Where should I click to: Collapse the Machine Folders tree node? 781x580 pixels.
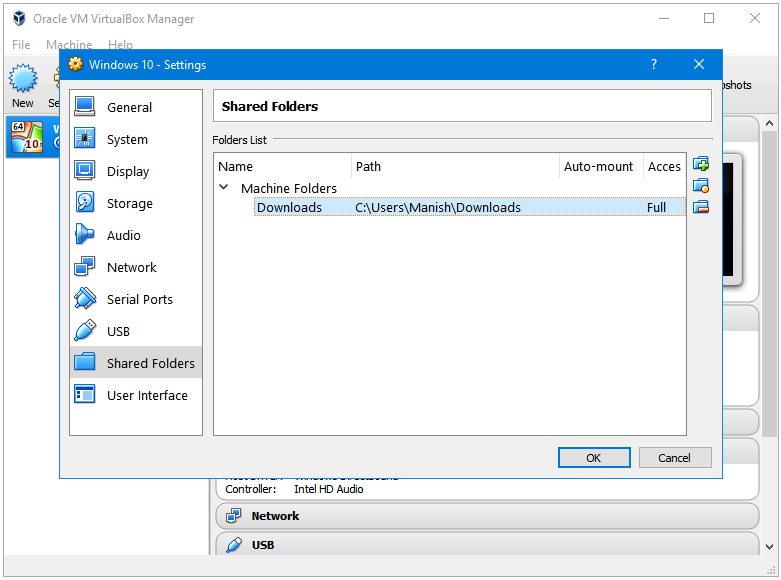coord(223,188)
